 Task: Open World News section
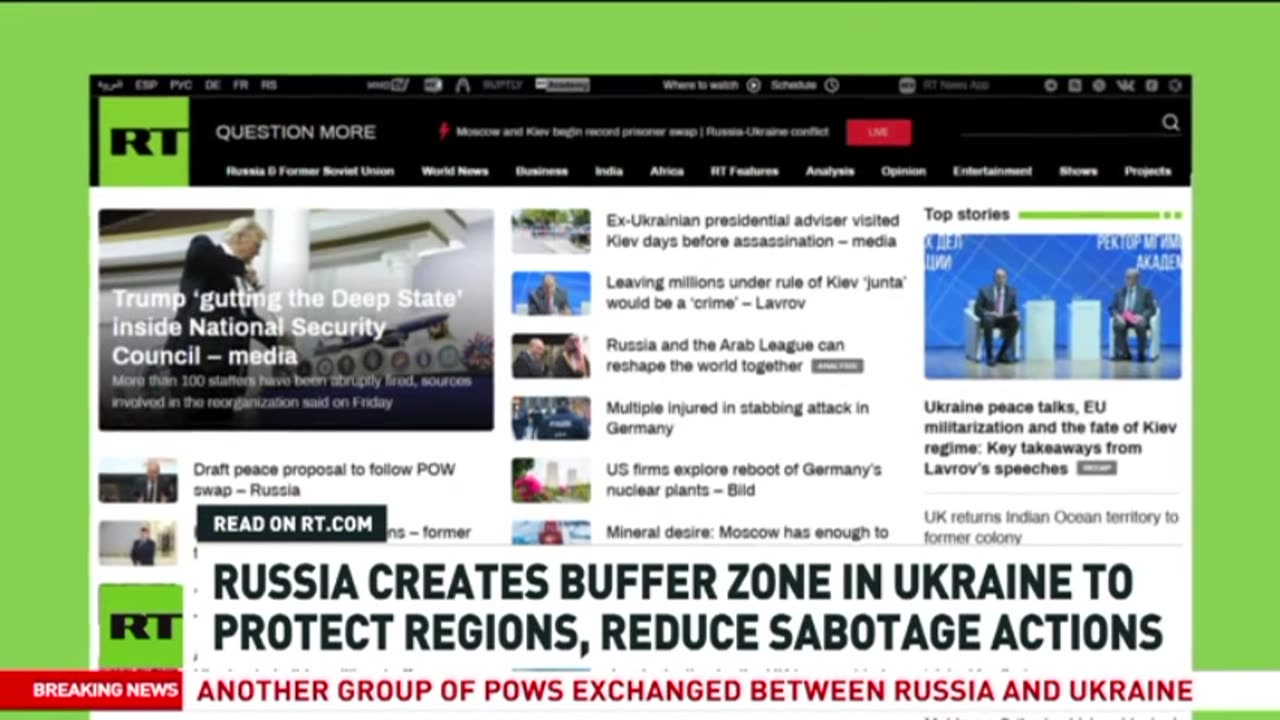(454, 171)
